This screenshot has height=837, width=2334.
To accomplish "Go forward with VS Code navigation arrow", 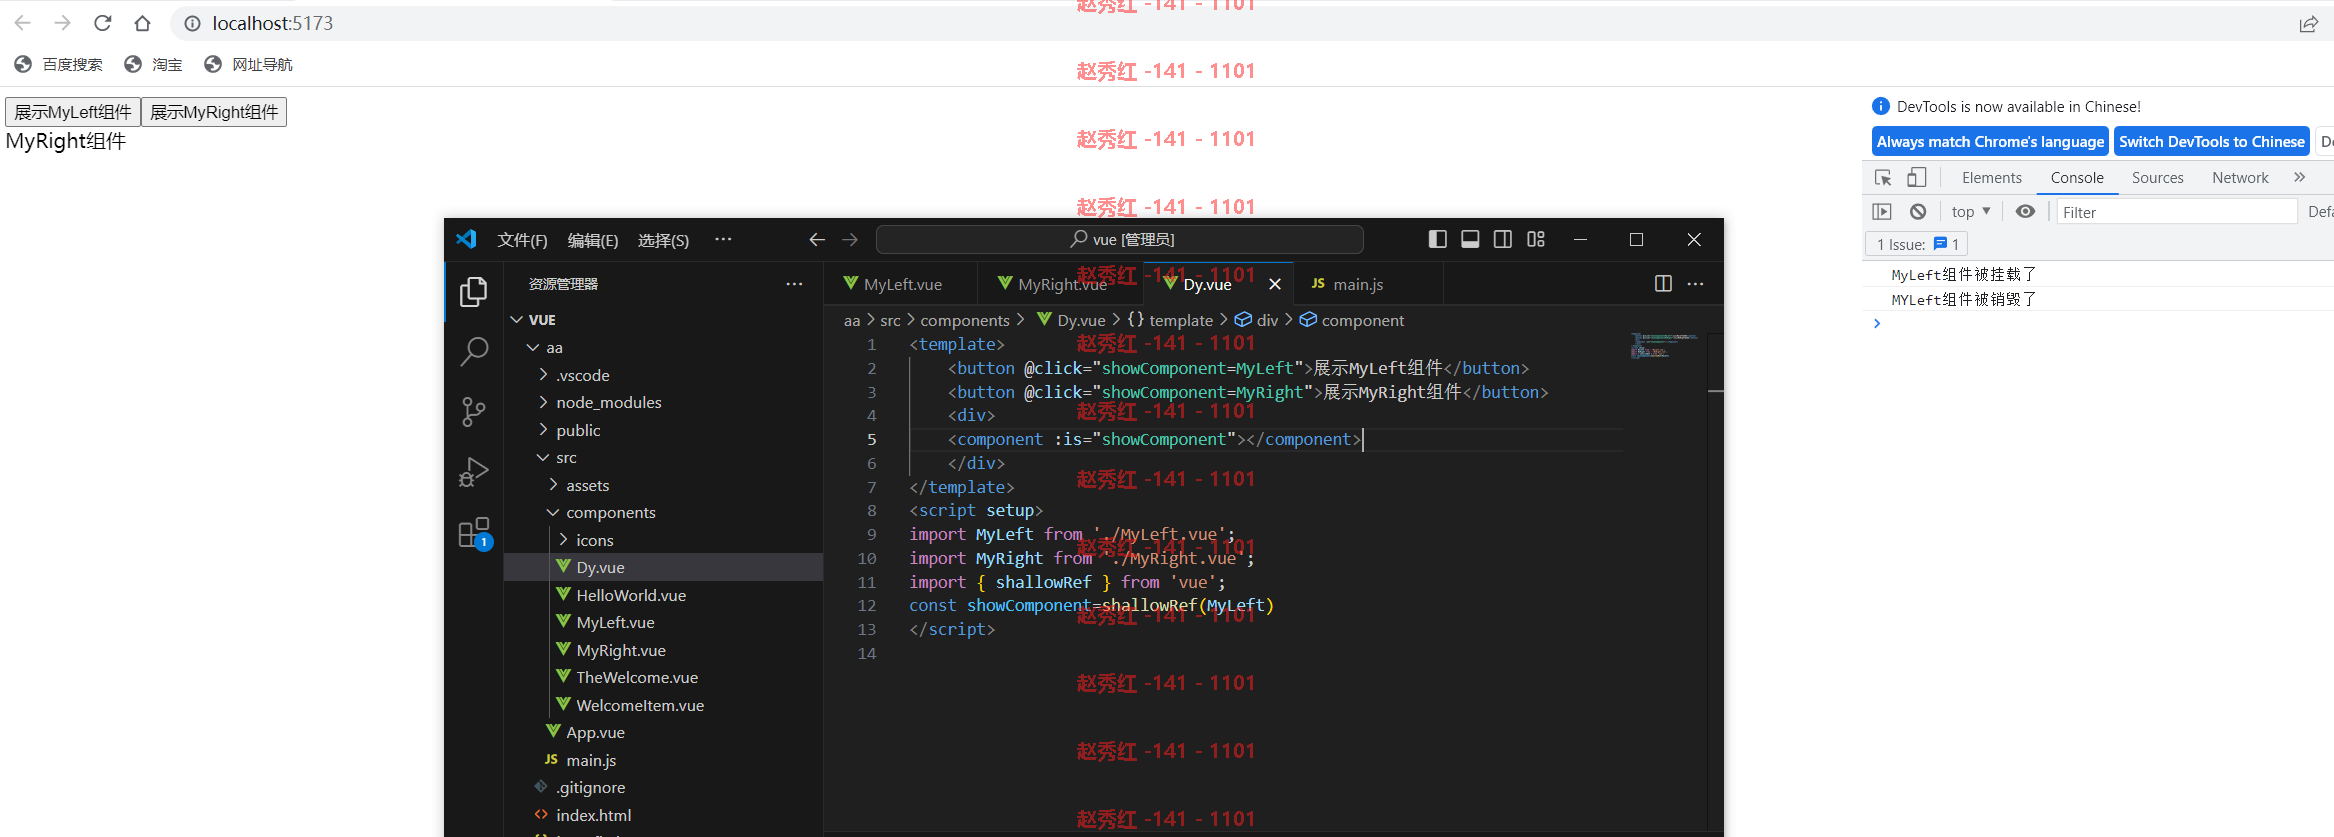I will coord(850,240).
